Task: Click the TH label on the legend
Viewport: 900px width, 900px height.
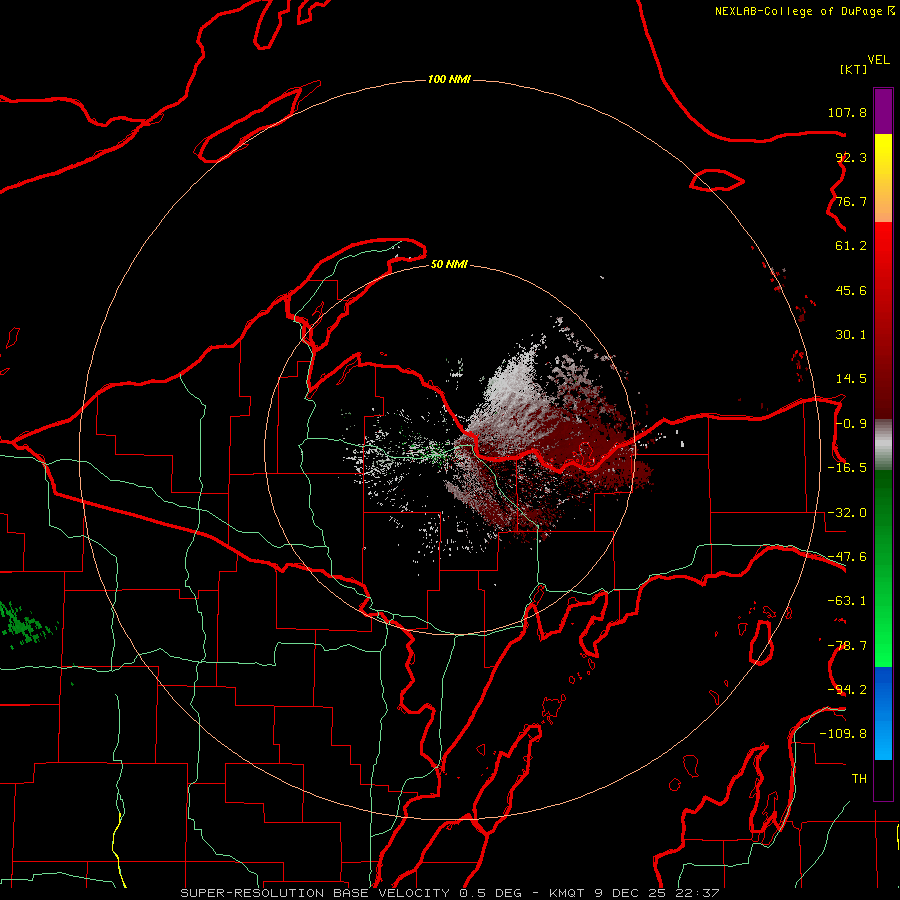Action: (x=859, y=779)
